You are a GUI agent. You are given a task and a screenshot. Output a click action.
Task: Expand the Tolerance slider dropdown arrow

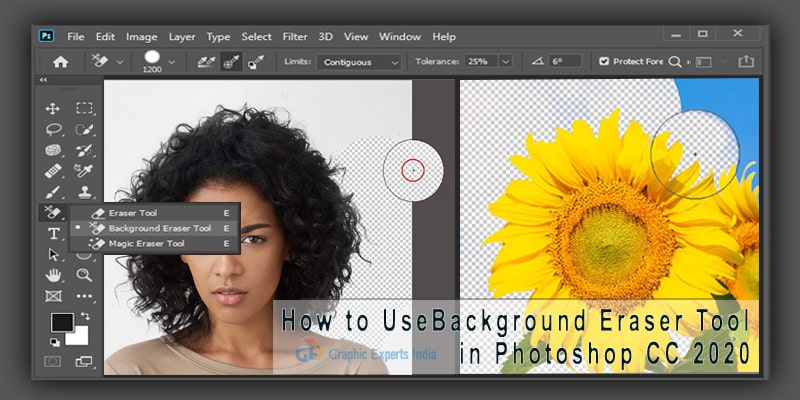506,62
